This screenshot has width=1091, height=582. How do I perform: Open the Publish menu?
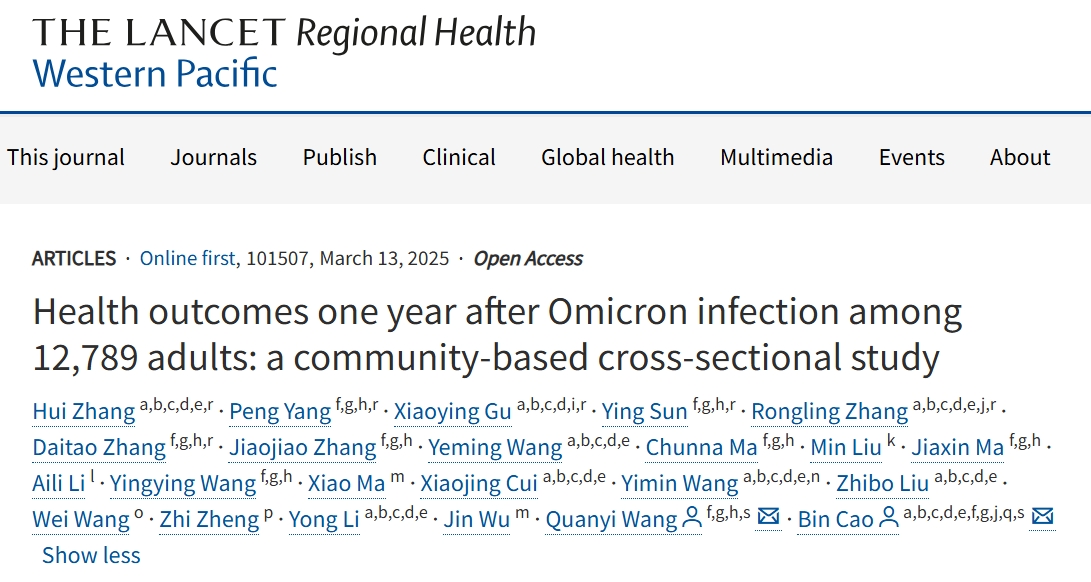(x=340, y=157)
